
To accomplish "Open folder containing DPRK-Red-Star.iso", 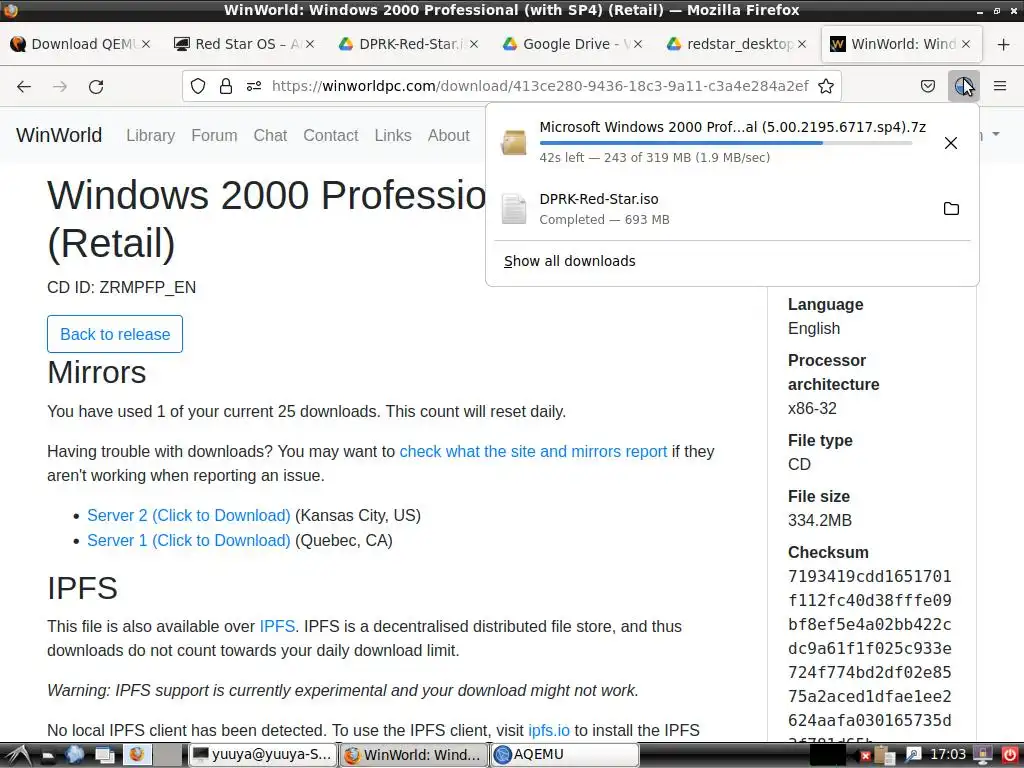I will [952, 208].
